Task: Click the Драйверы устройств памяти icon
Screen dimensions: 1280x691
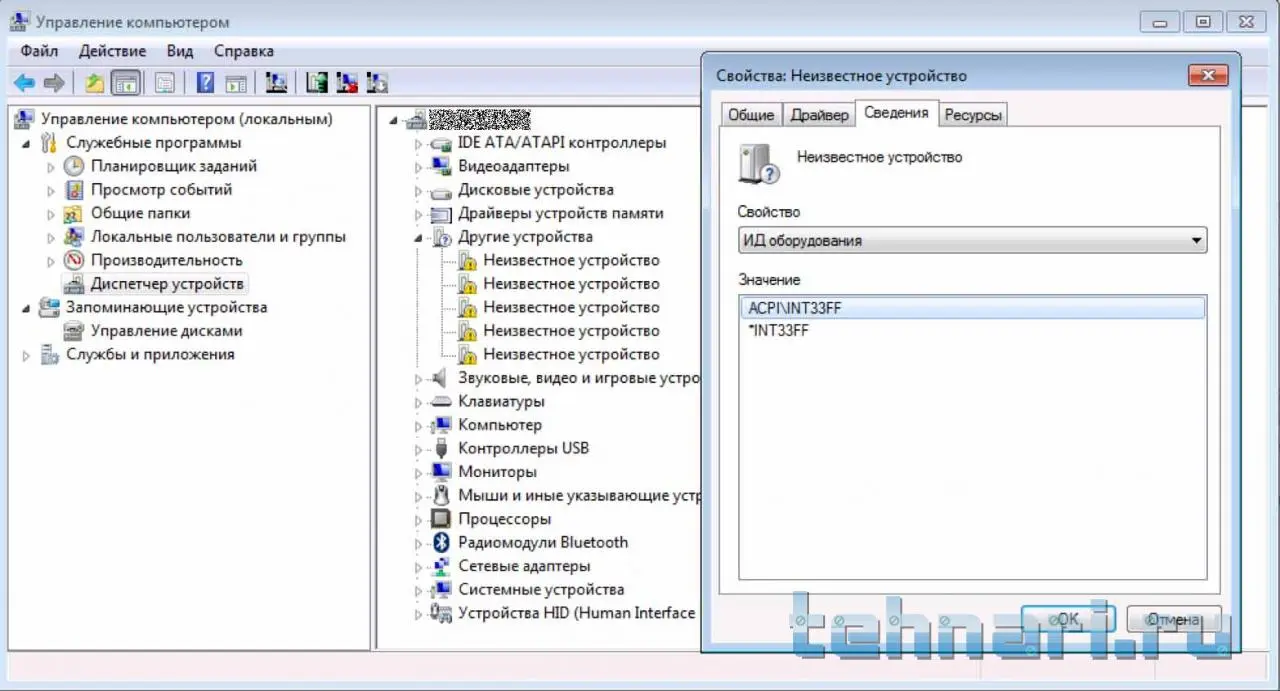Action: 441,213
